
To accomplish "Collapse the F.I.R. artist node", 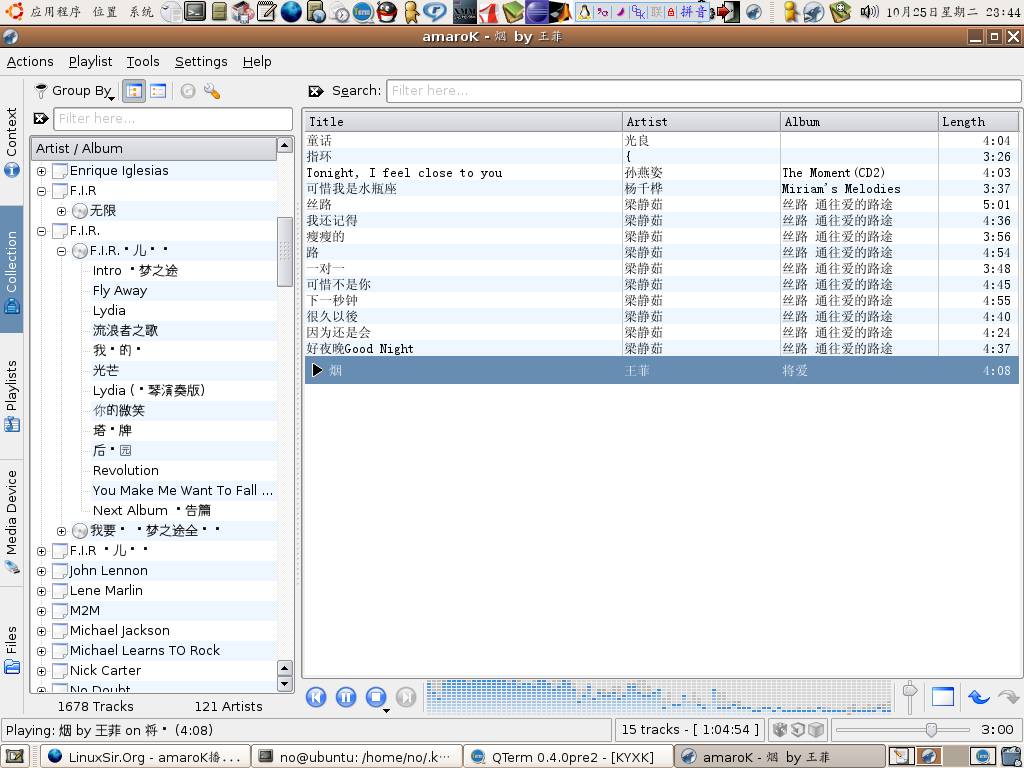I will click(x=41, y=231).
